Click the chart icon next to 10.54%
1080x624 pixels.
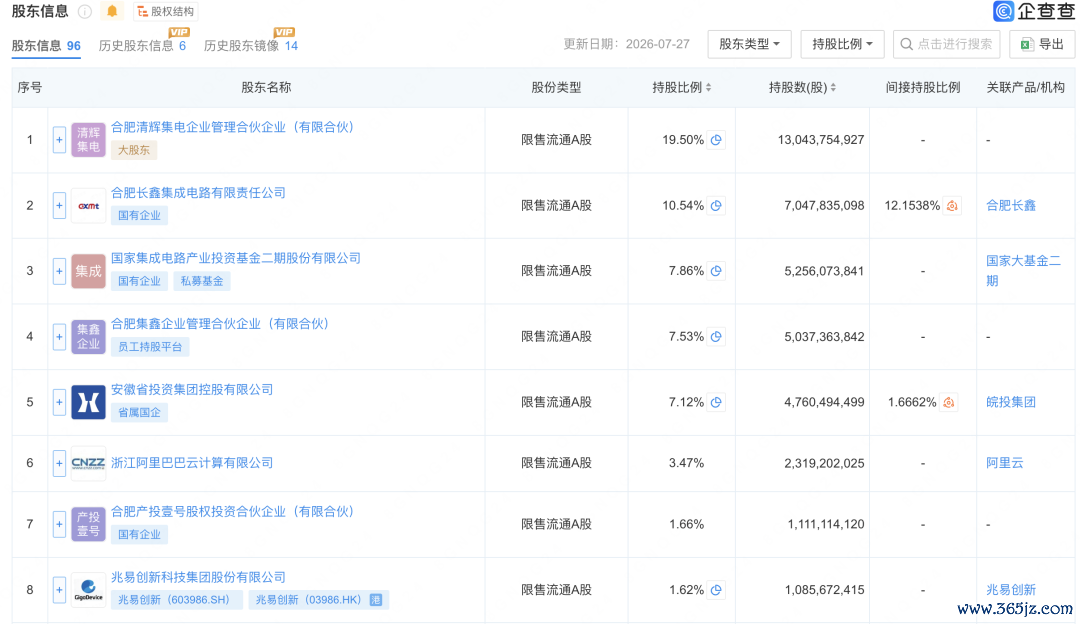point(716,205)
